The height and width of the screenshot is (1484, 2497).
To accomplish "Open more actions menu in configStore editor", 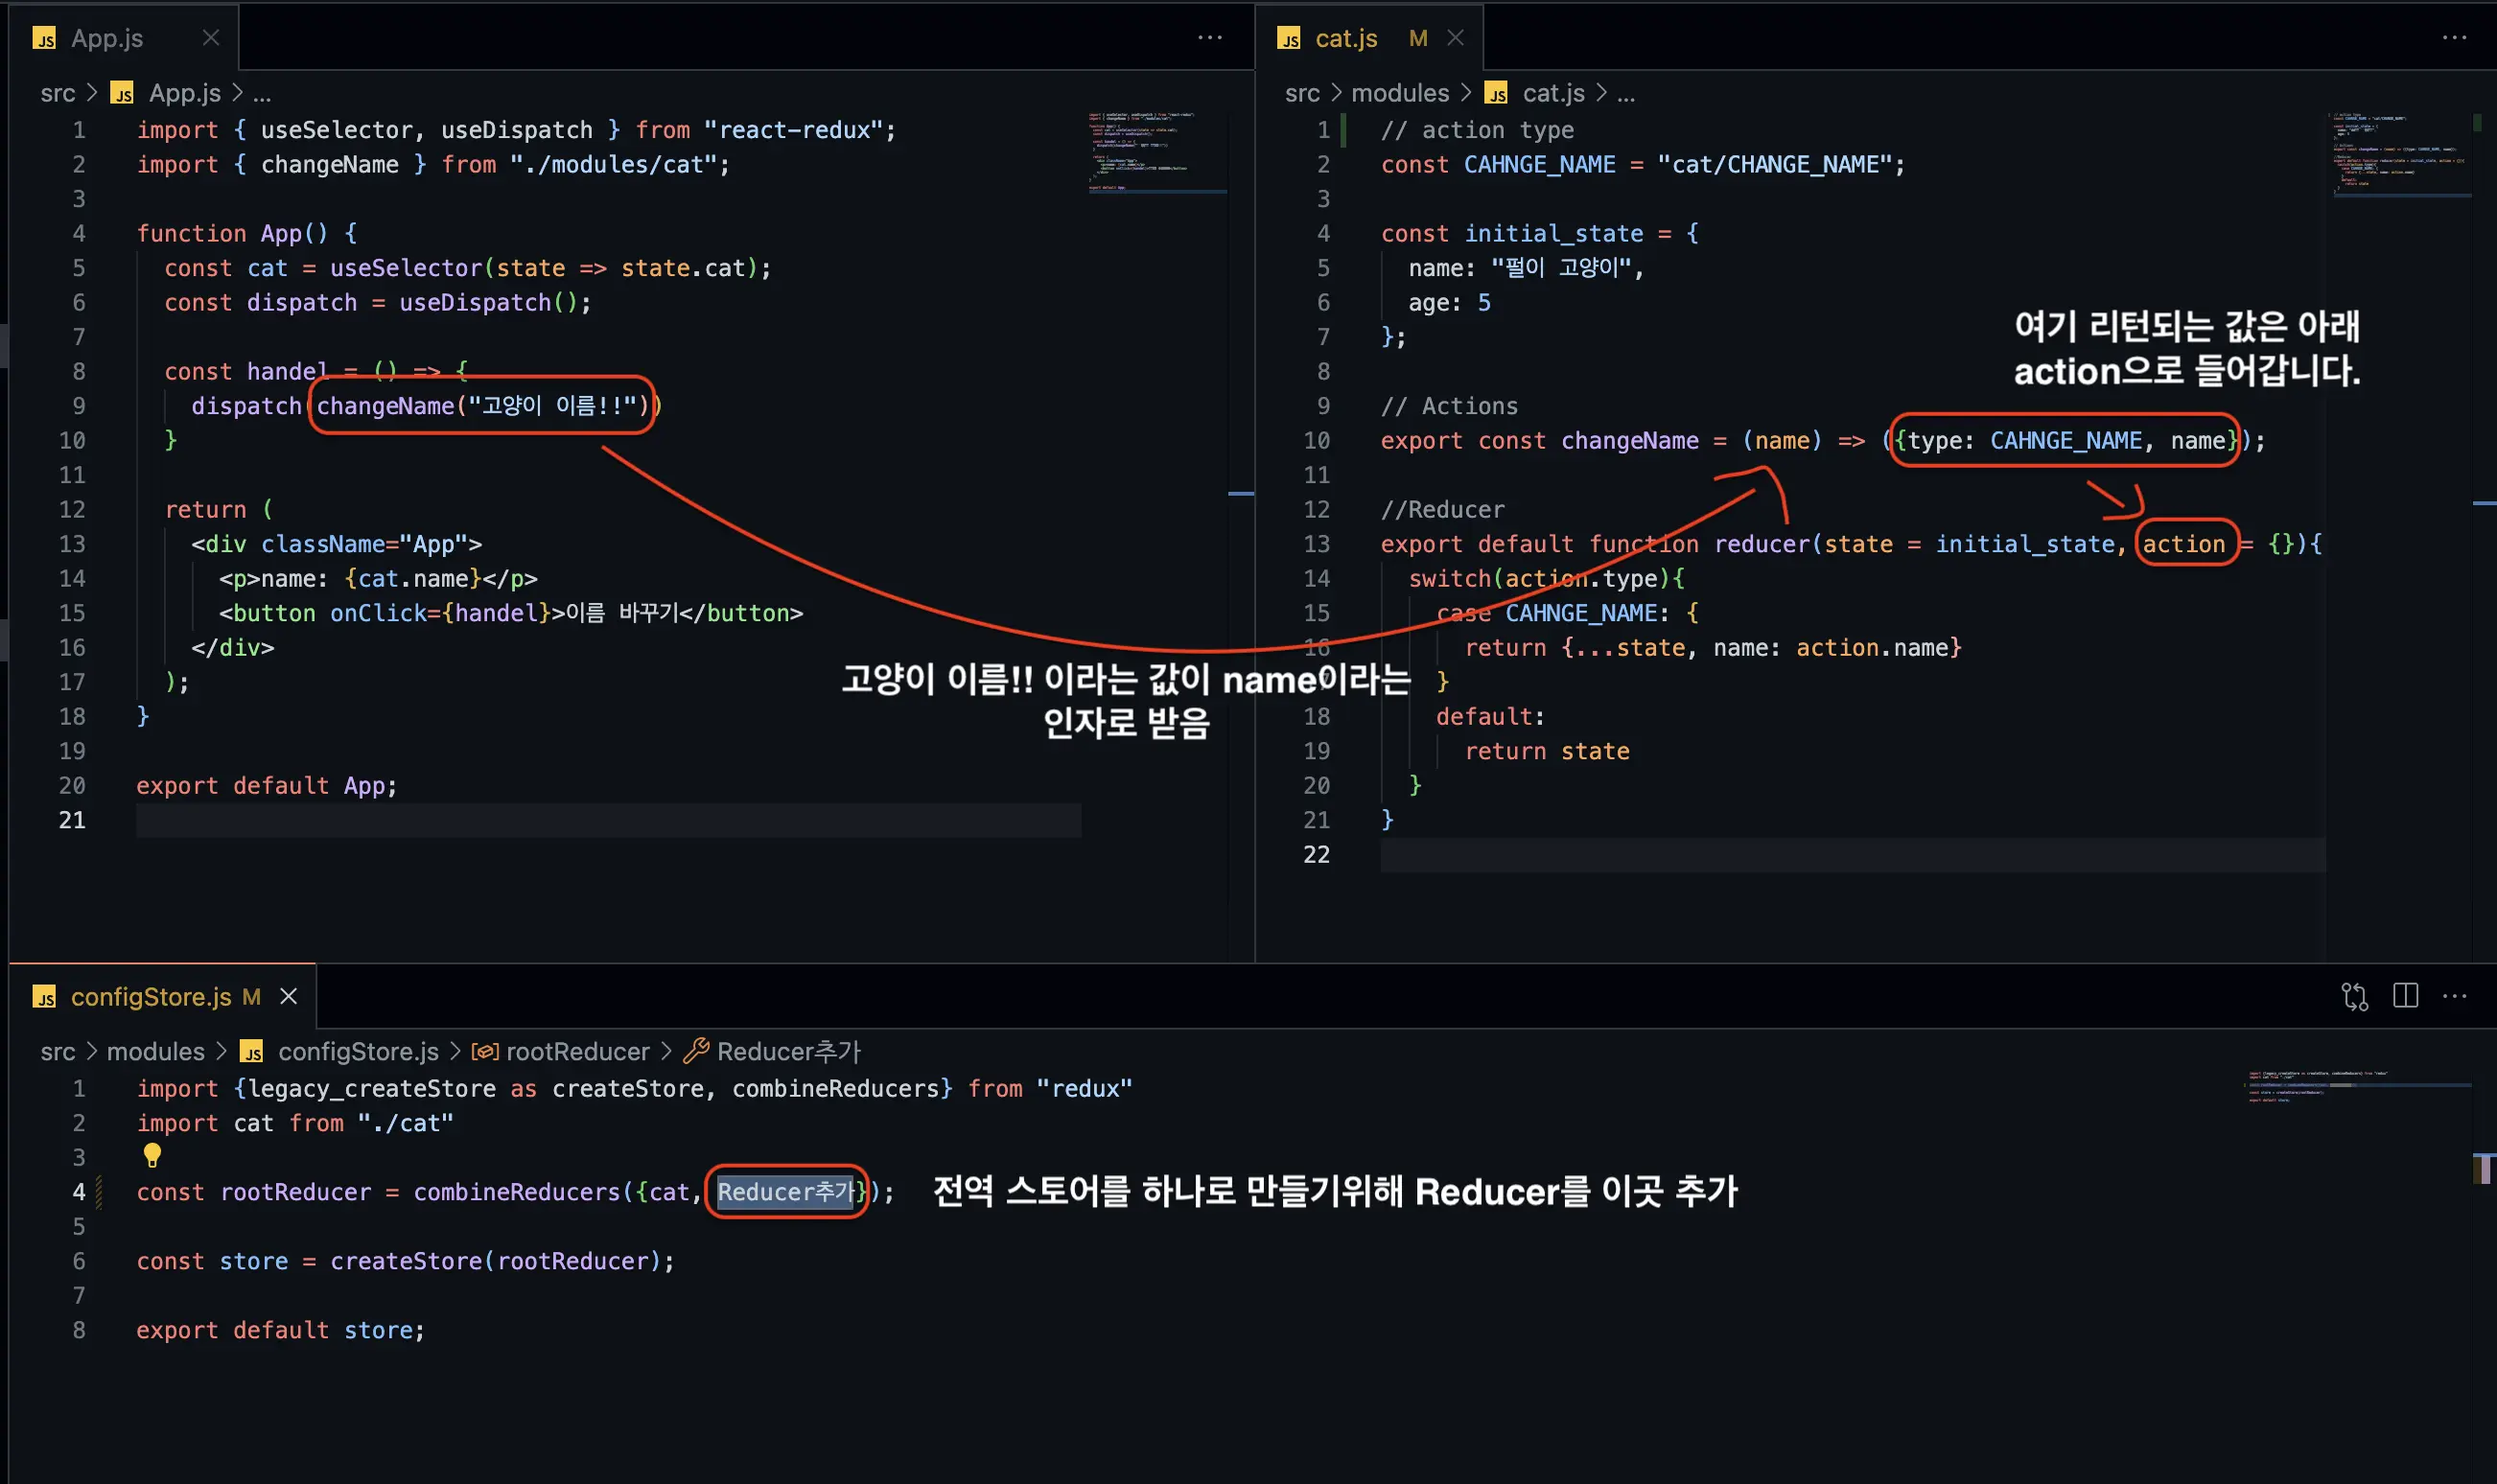I will coord(2454,996).
